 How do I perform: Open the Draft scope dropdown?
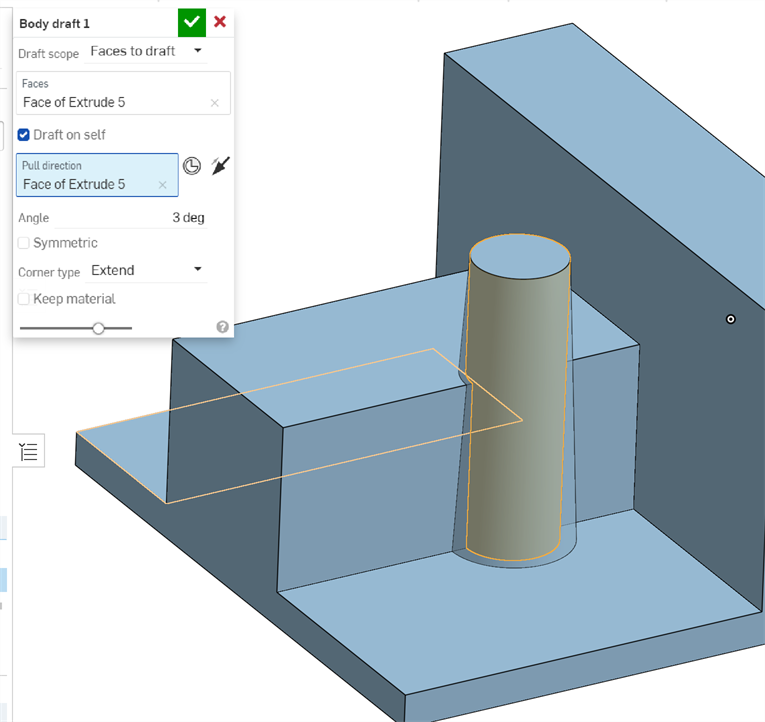(146, 51)
